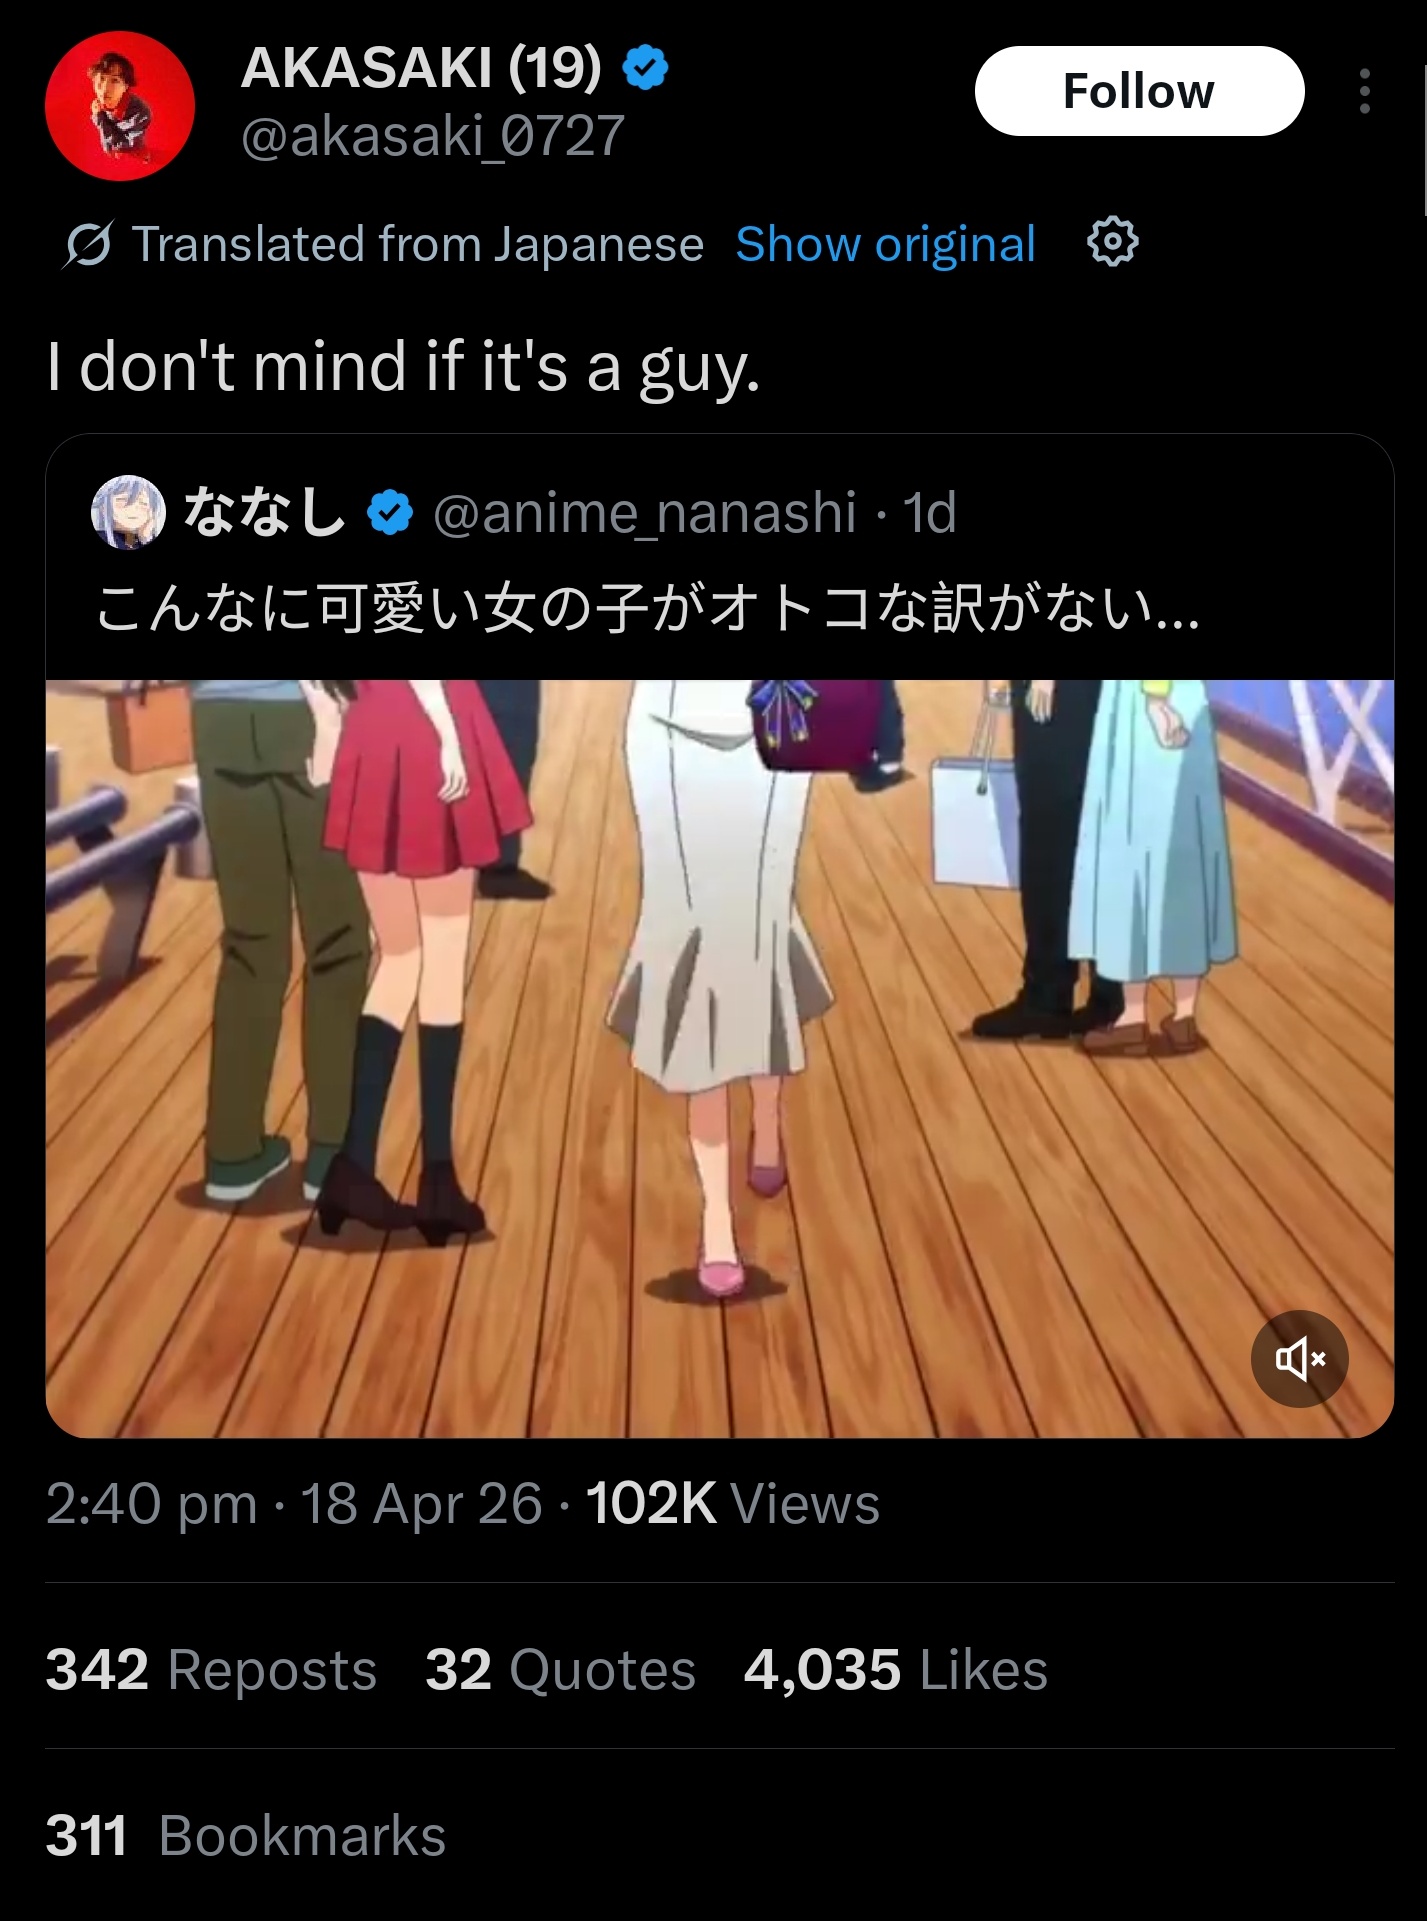Open AKASAKI's red profile avatar
This screenshot has width=1427, height=1921.
click(120, 106)
